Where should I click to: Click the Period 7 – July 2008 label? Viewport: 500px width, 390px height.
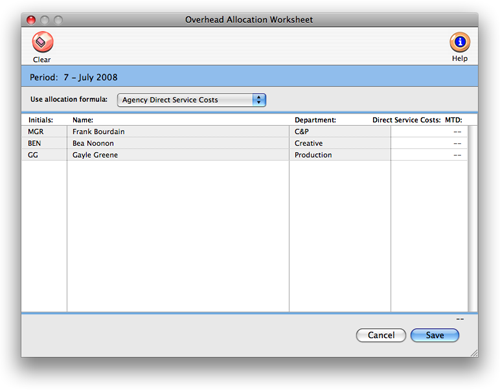pyautogui.click(x=73, y=77)
